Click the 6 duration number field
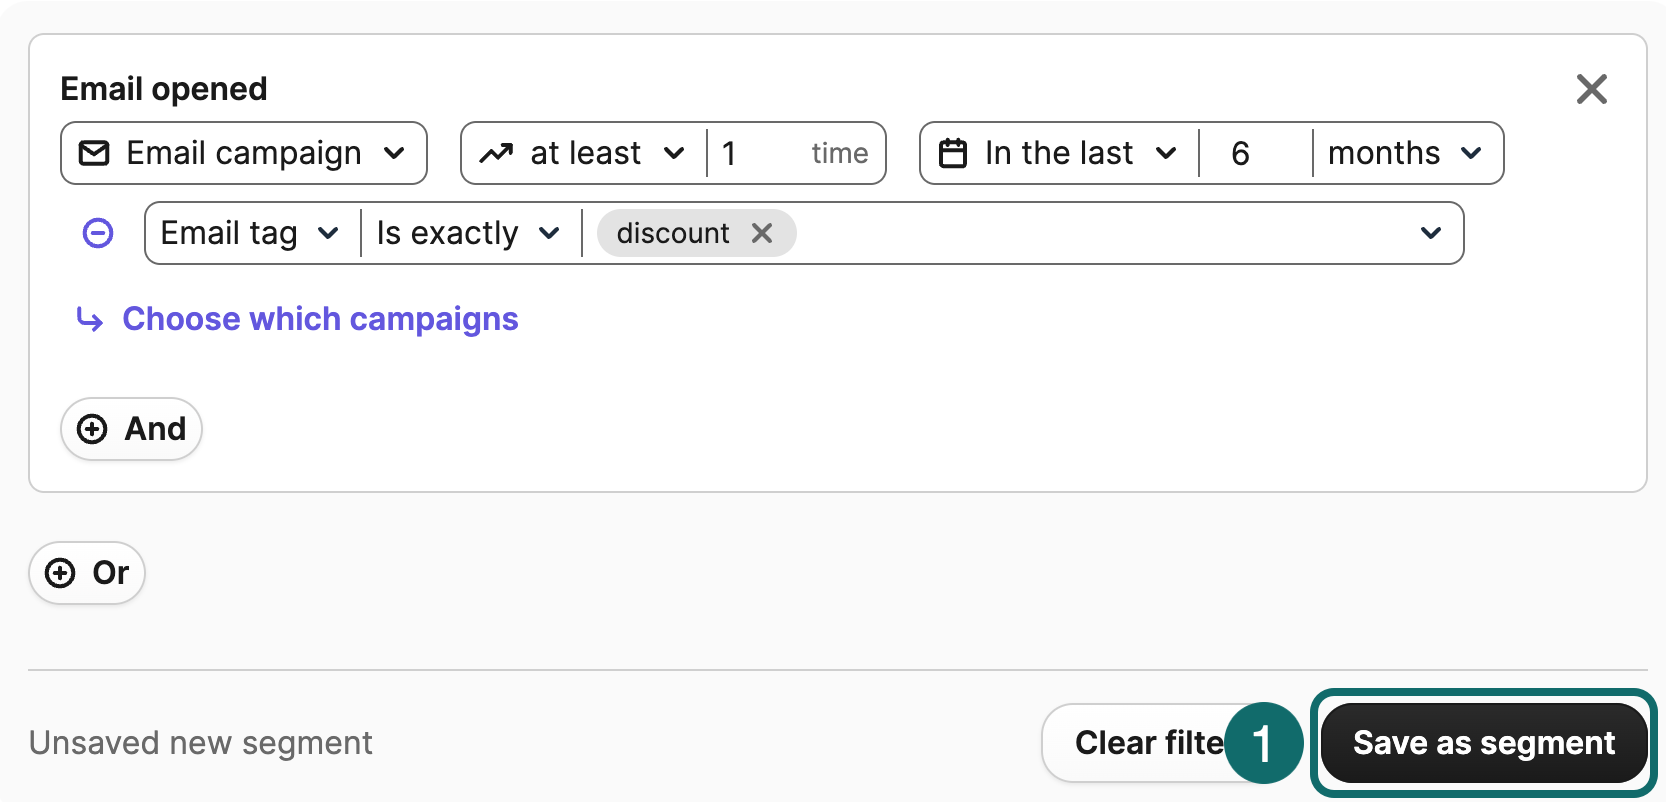Screen dimensions: 1666x802 coord(1255,153)
